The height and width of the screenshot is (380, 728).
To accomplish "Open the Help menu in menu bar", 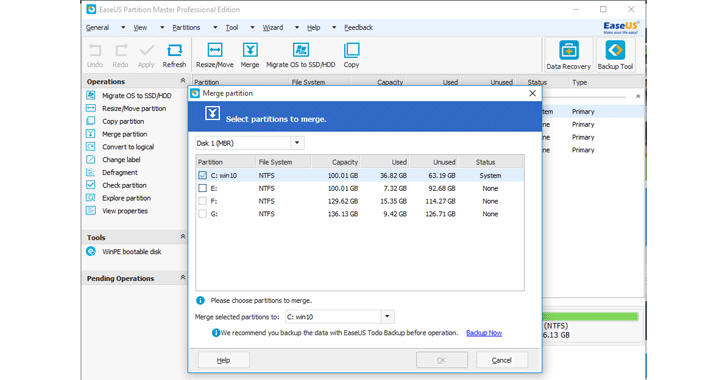I will click(313, 27).
